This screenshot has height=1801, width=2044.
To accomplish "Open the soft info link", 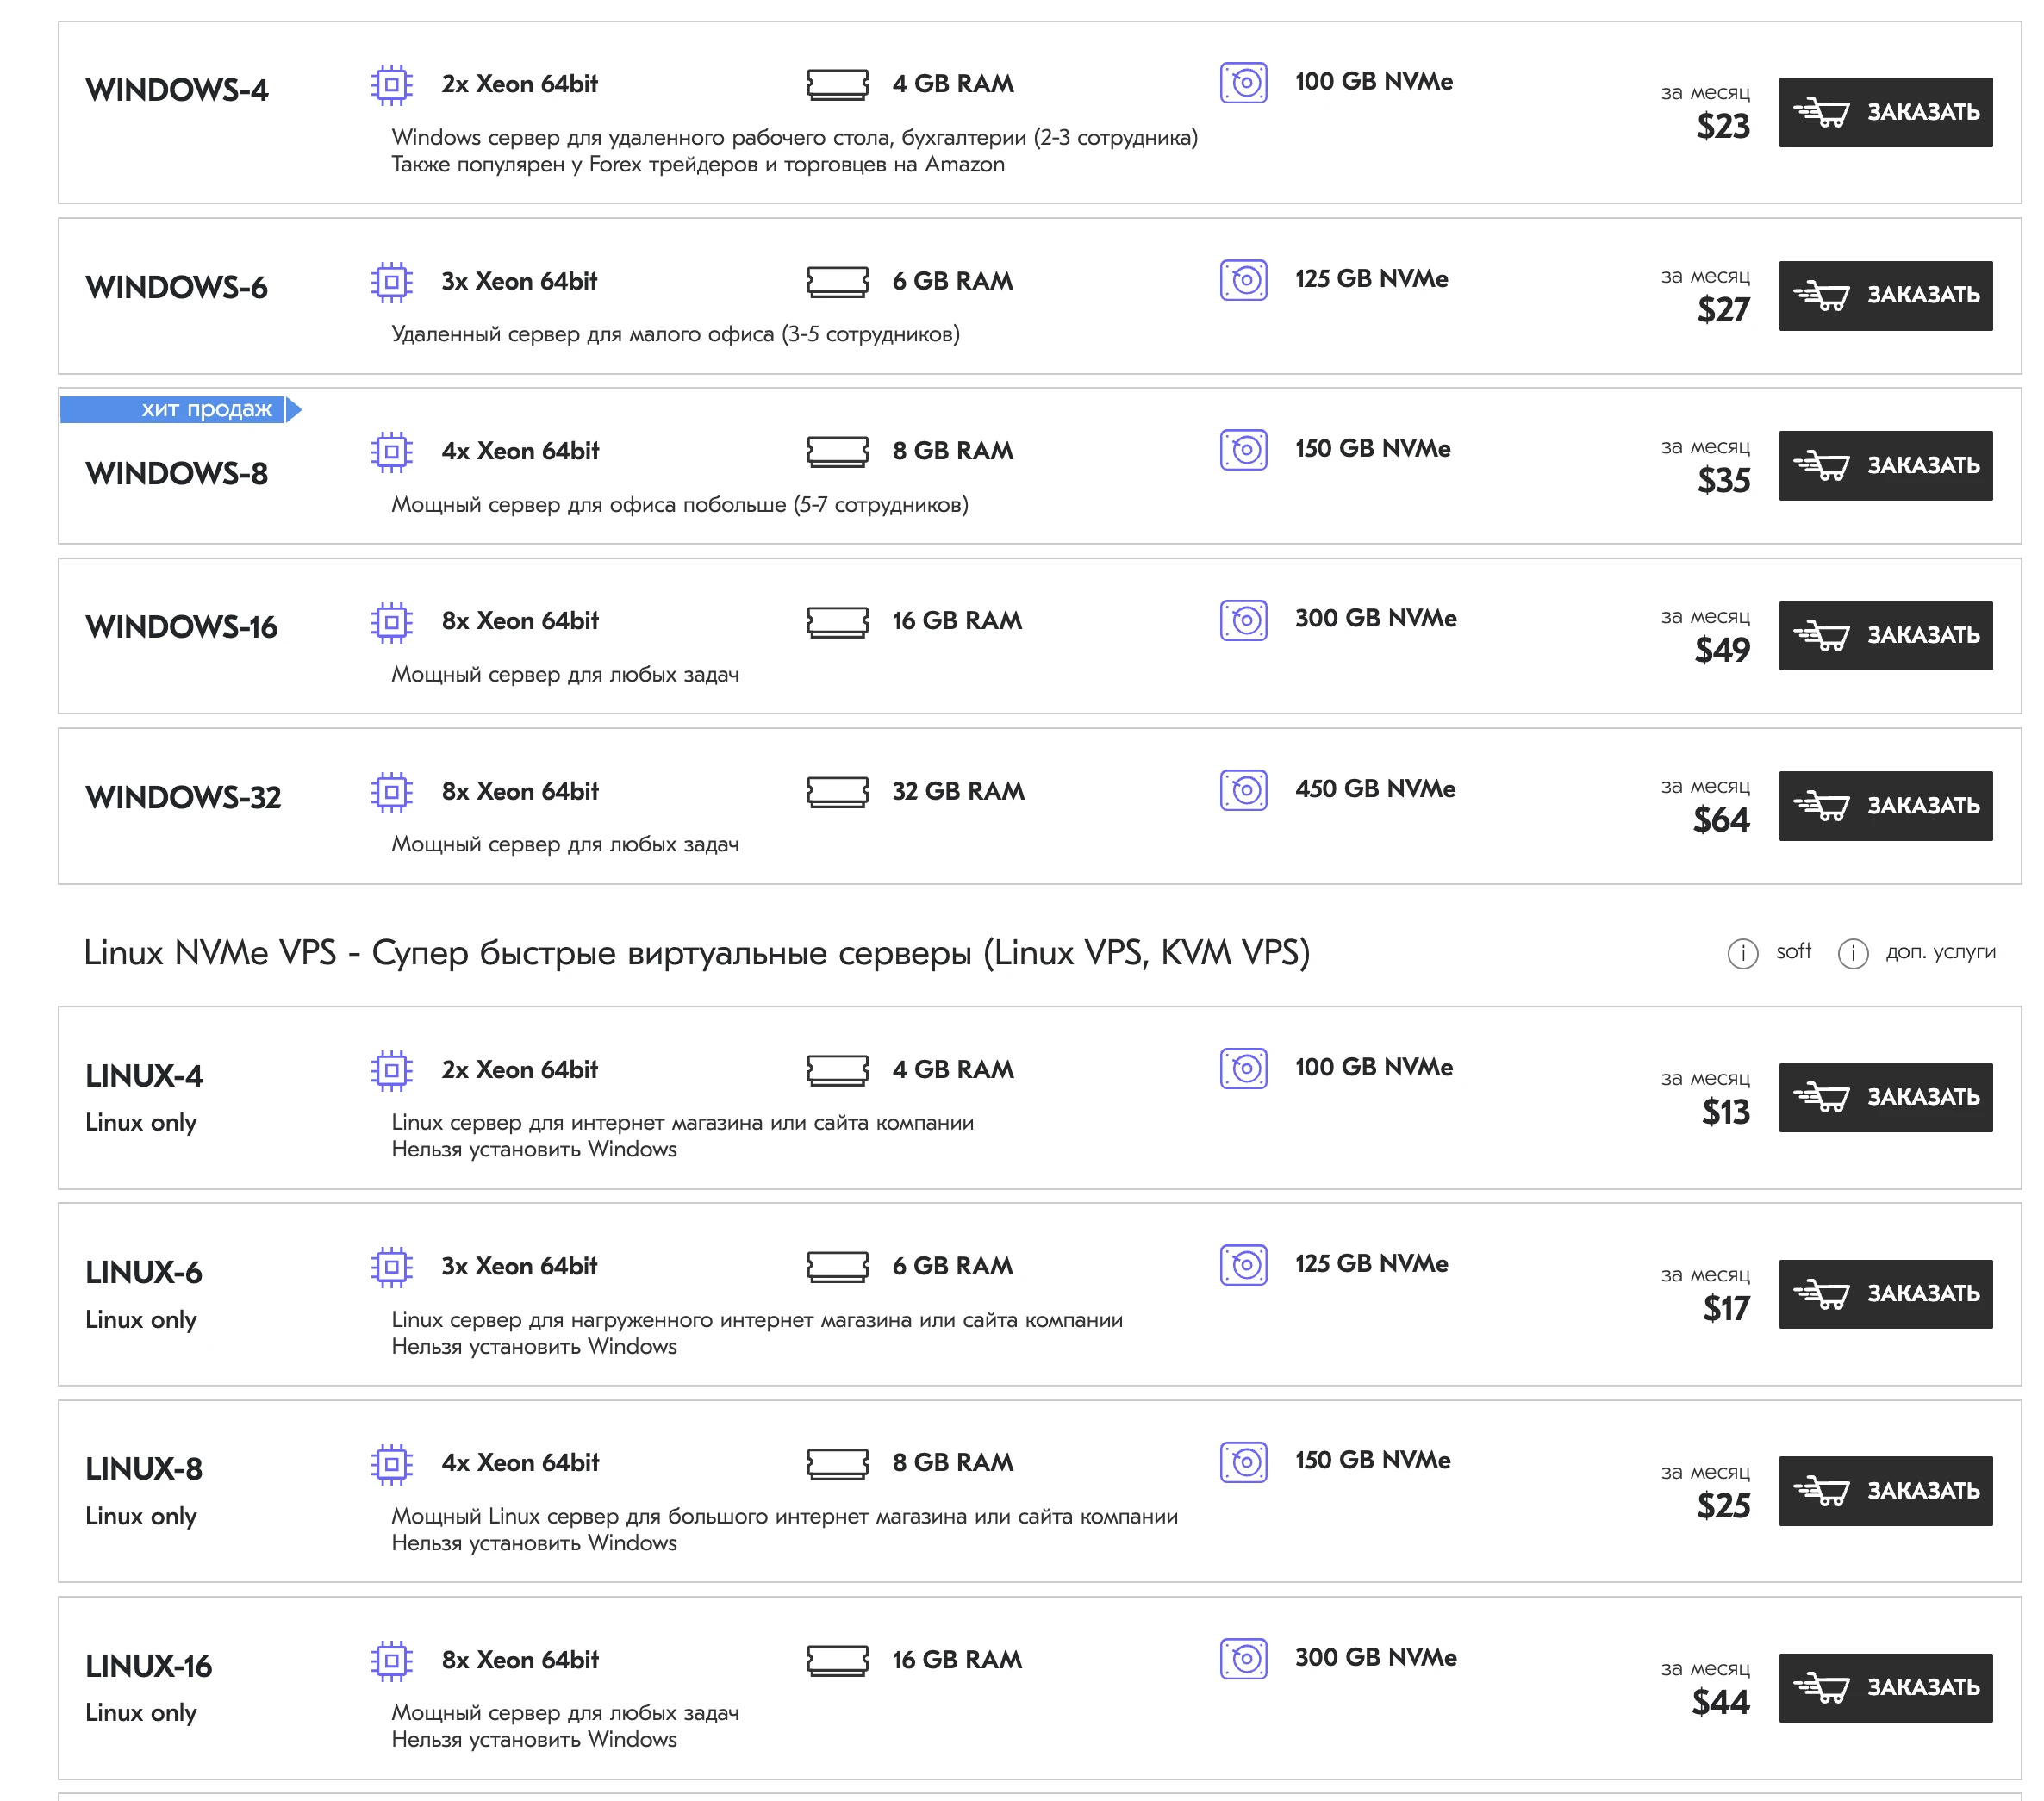I will click(1793, 952).
